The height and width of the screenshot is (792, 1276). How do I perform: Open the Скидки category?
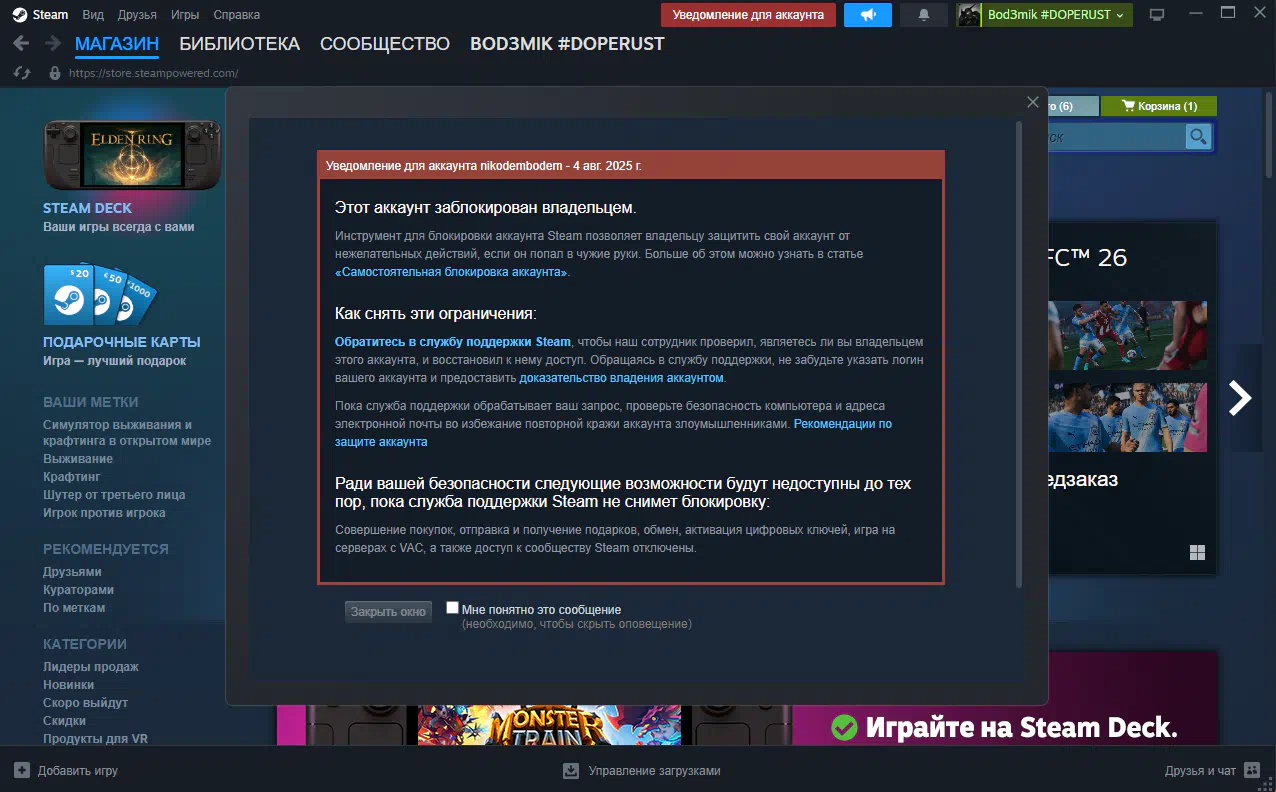tap(64, 721)
